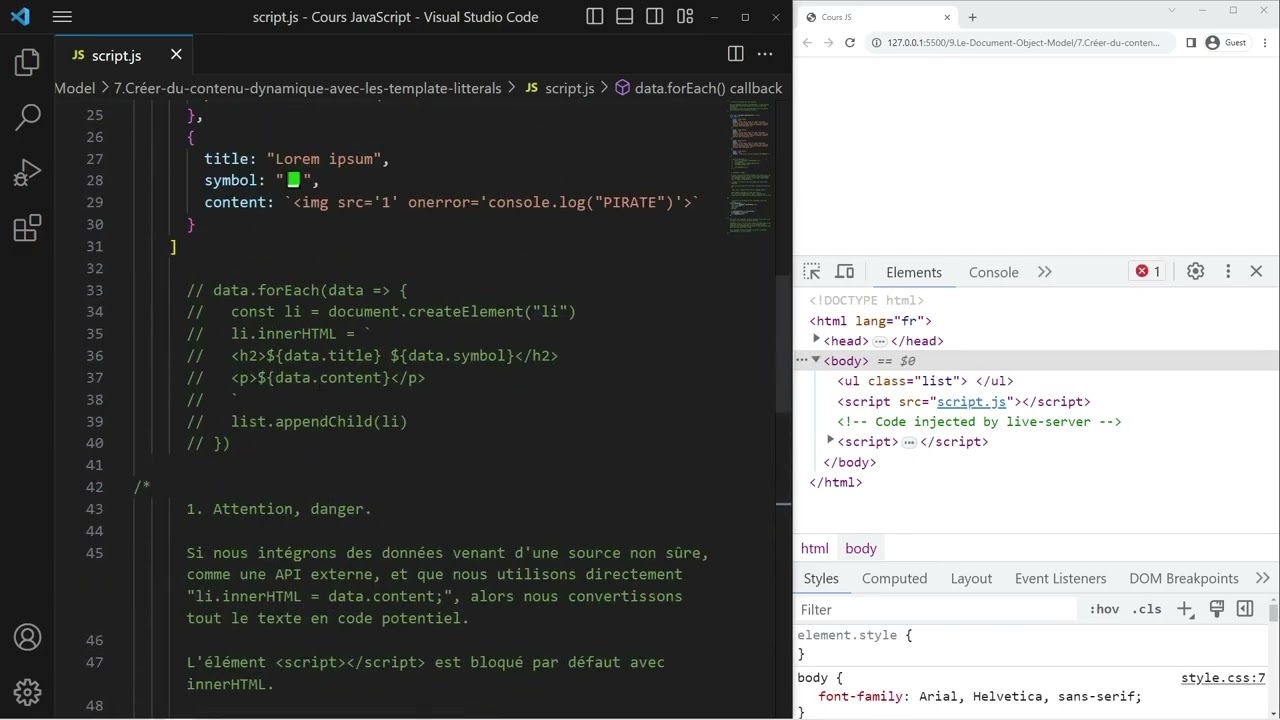Open browser tab search chevron

point(1174,10)
